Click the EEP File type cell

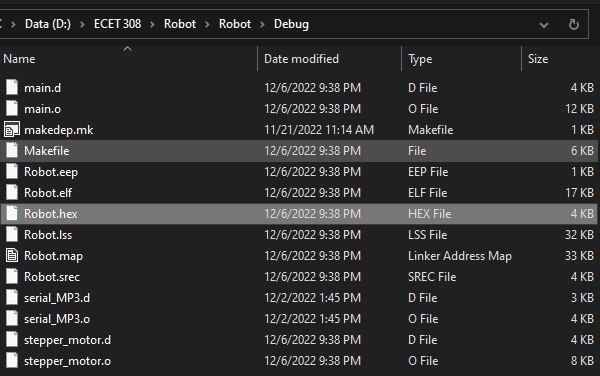click(428, 172)
